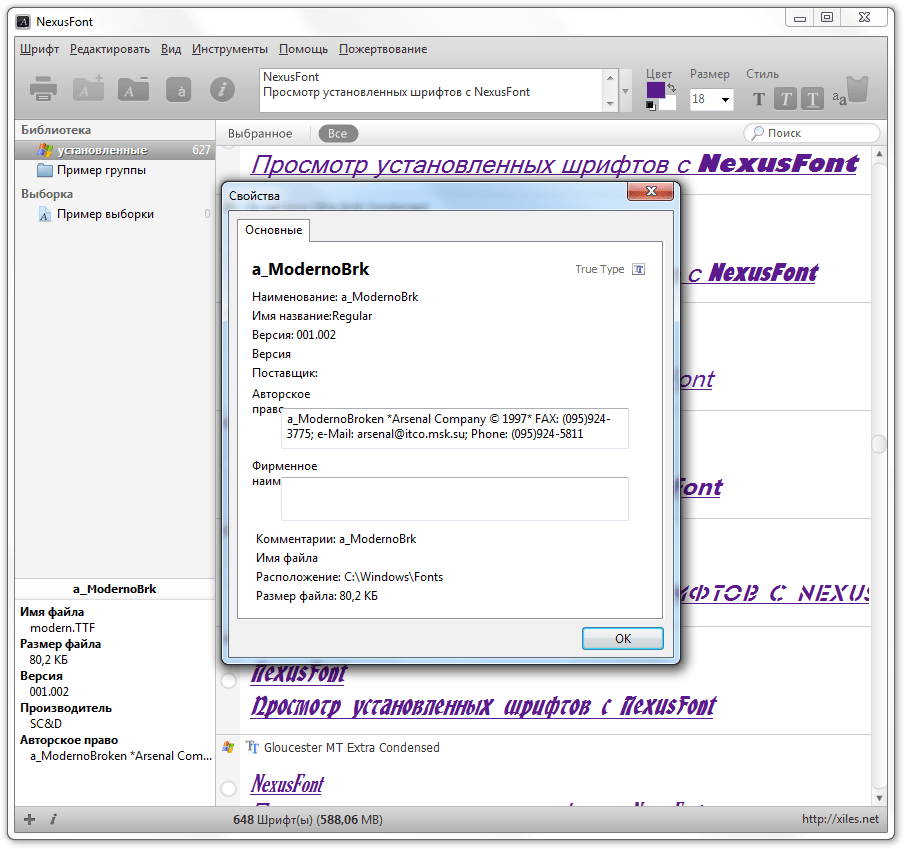Click the swap colors arrows icon
Image resolution: width=905 pixels, height=849 pixels.
click(x=671, y=88)
